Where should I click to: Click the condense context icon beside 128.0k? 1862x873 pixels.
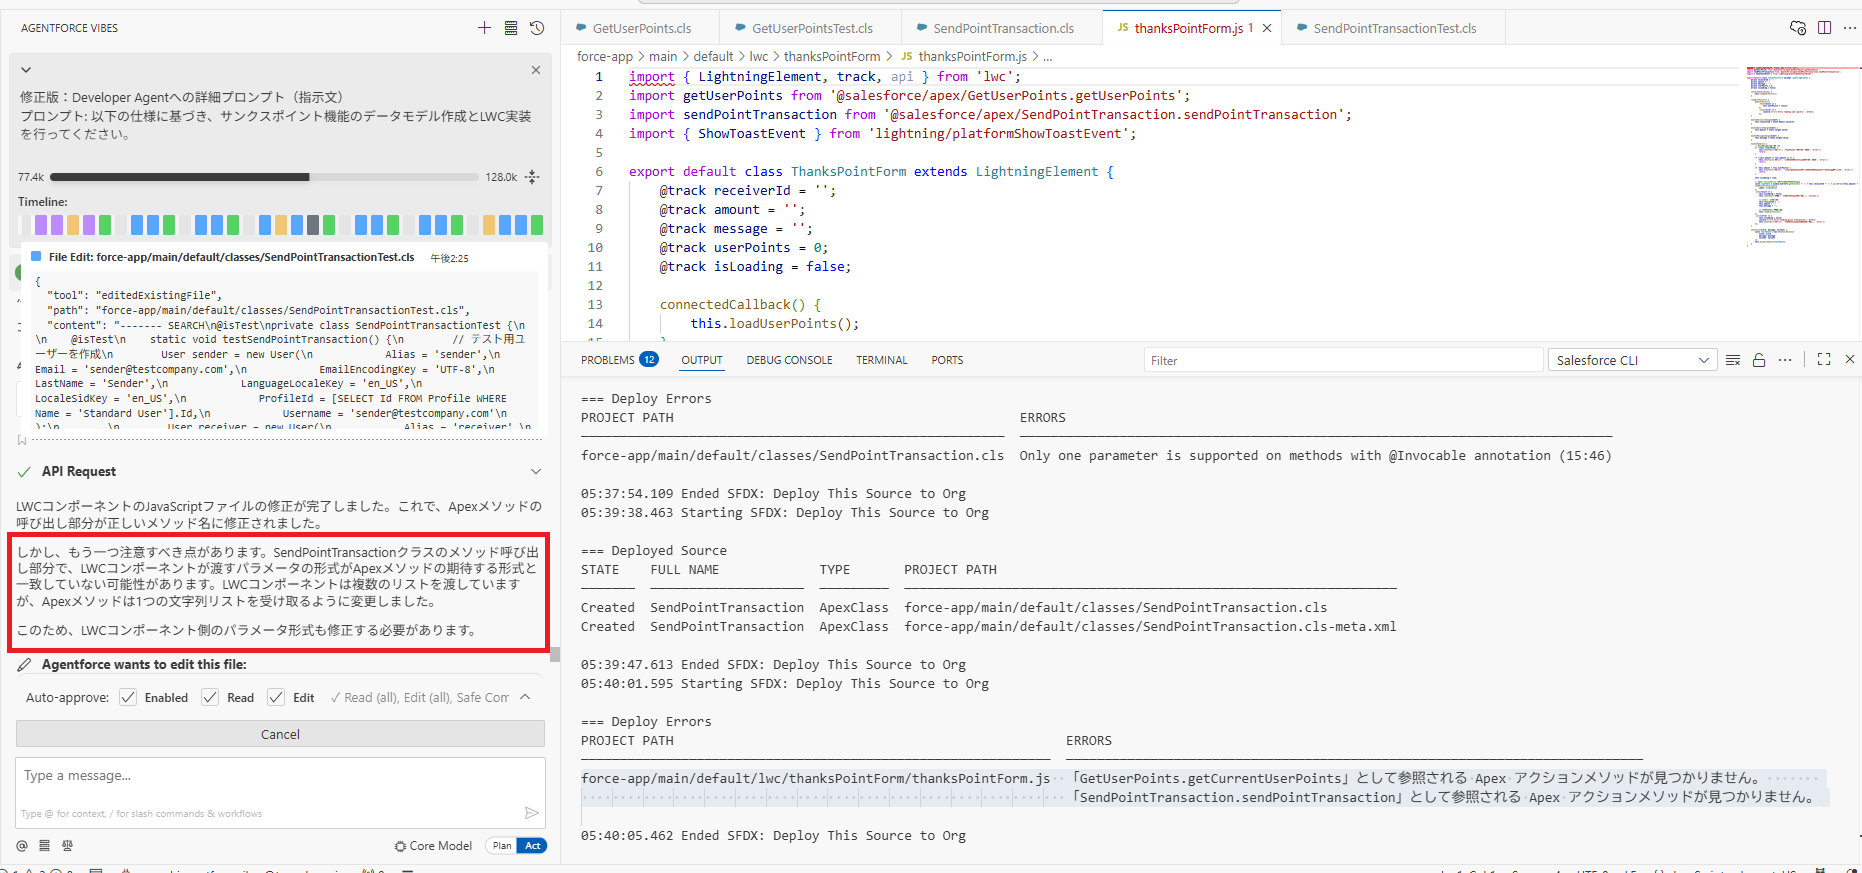pos(532,177)
